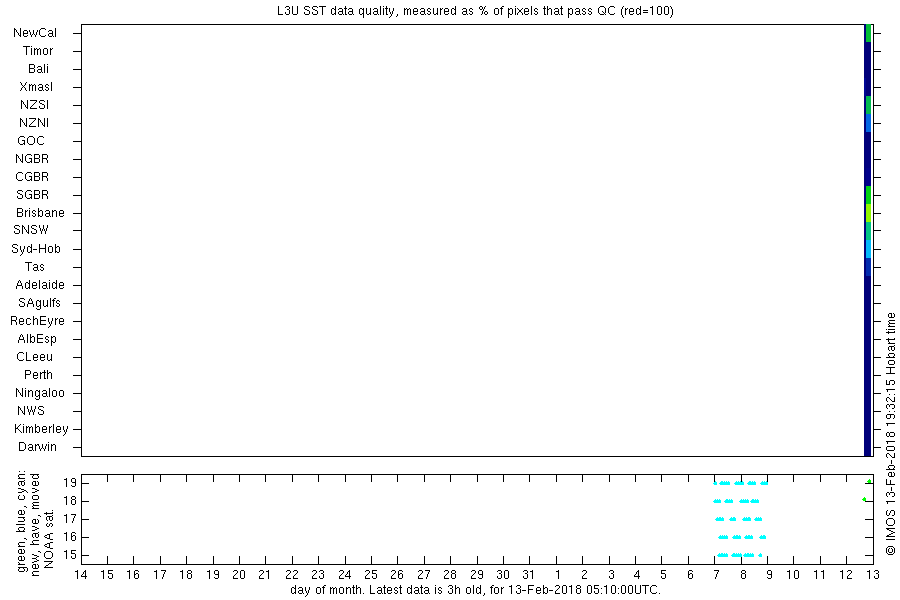Viewport: 900px width, 600px height.
Task: Click the IMOS copyright timestamp text at right edge
Action: point(890,434)
